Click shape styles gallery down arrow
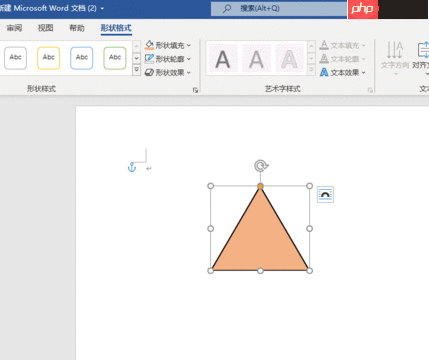 pyautogui.click(x=136, y=58)
